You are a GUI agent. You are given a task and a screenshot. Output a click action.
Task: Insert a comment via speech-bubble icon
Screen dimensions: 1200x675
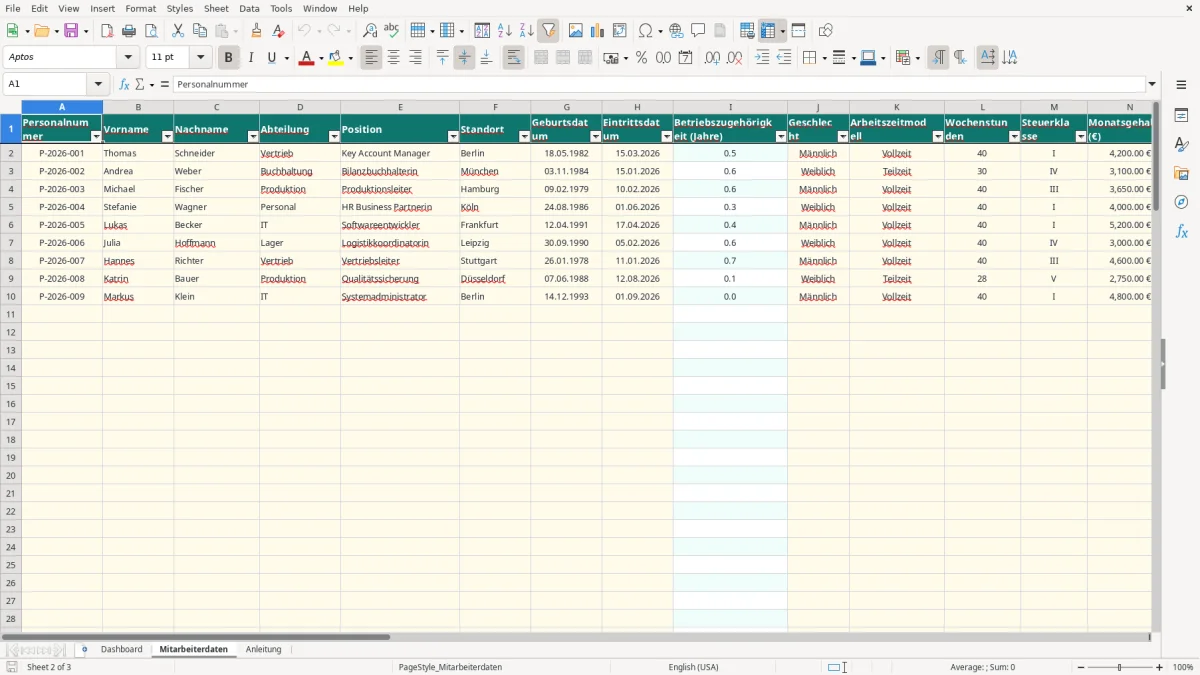(x=698, y=31)
